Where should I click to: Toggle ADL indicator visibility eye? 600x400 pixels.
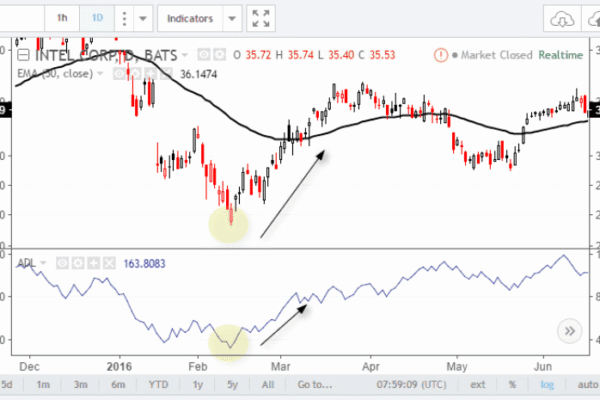tap(62, 263)
